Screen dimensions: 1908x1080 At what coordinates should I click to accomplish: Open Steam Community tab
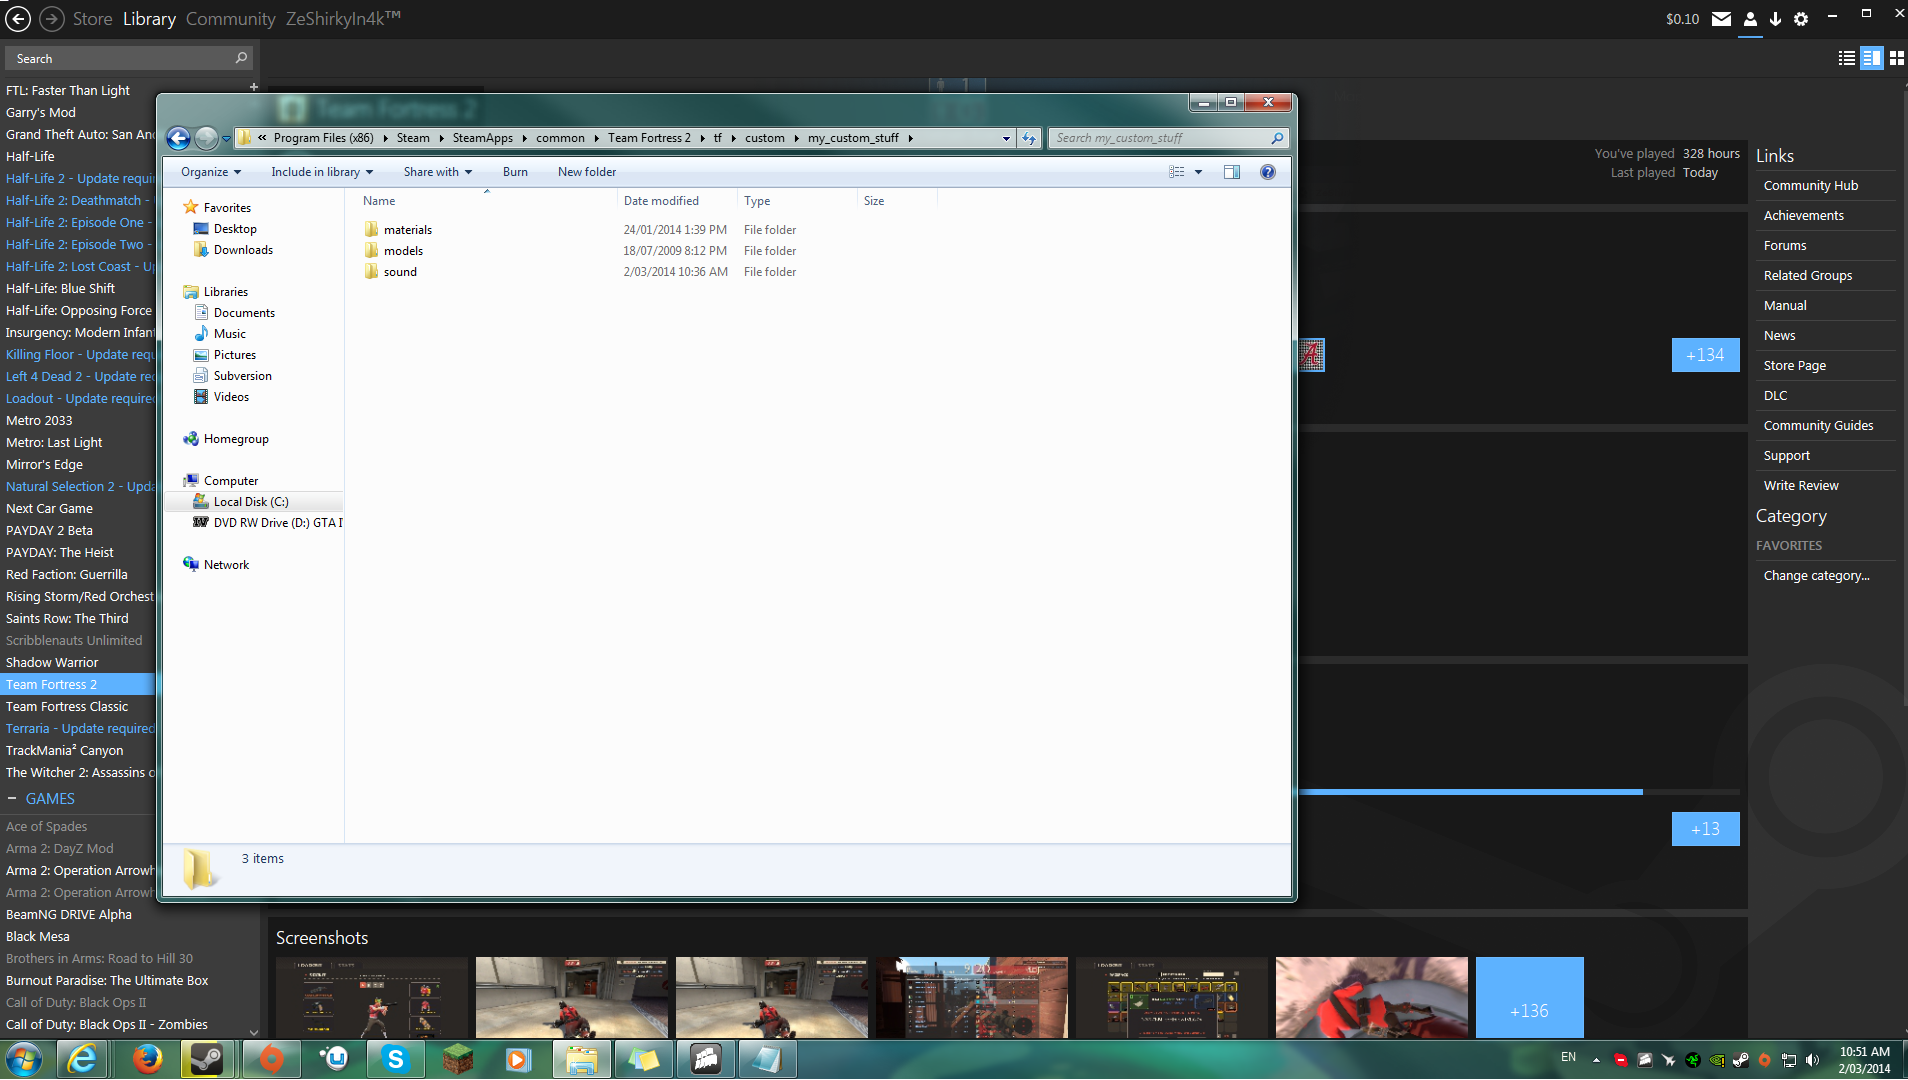click(x=230, y=19)
